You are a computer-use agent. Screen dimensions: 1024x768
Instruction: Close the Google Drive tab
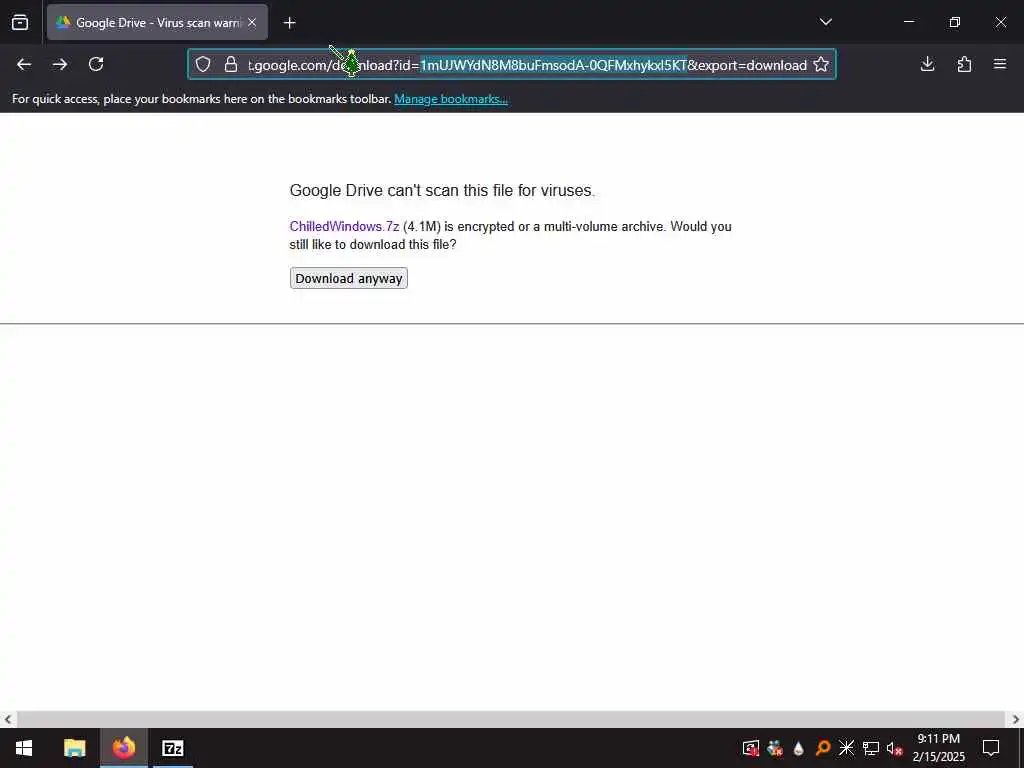[x=252, y=22]
